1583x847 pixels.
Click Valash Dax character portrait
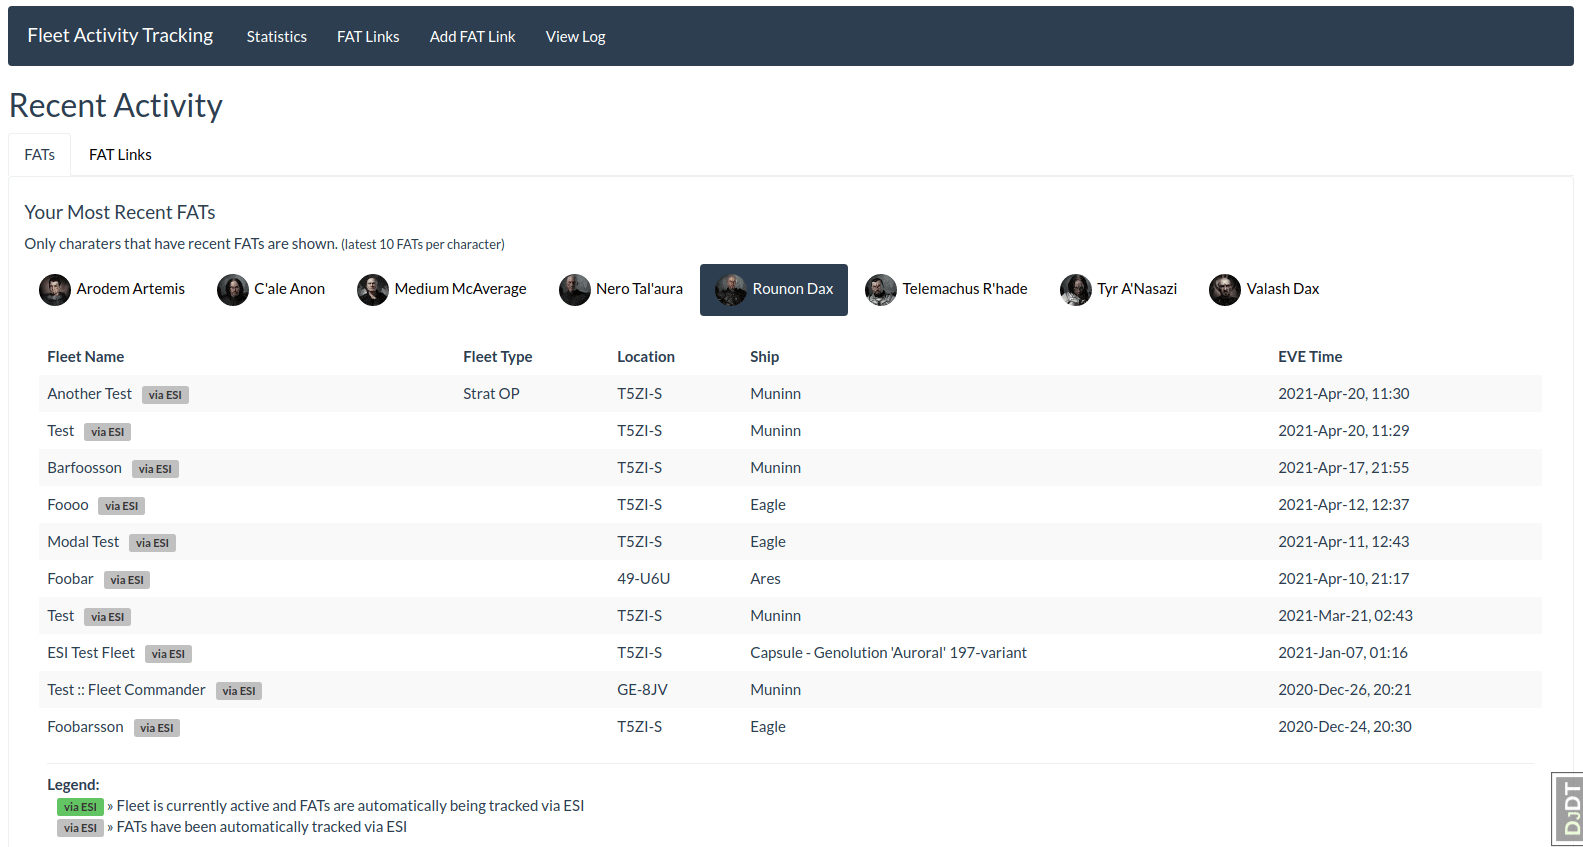(x=1225, y=290)
